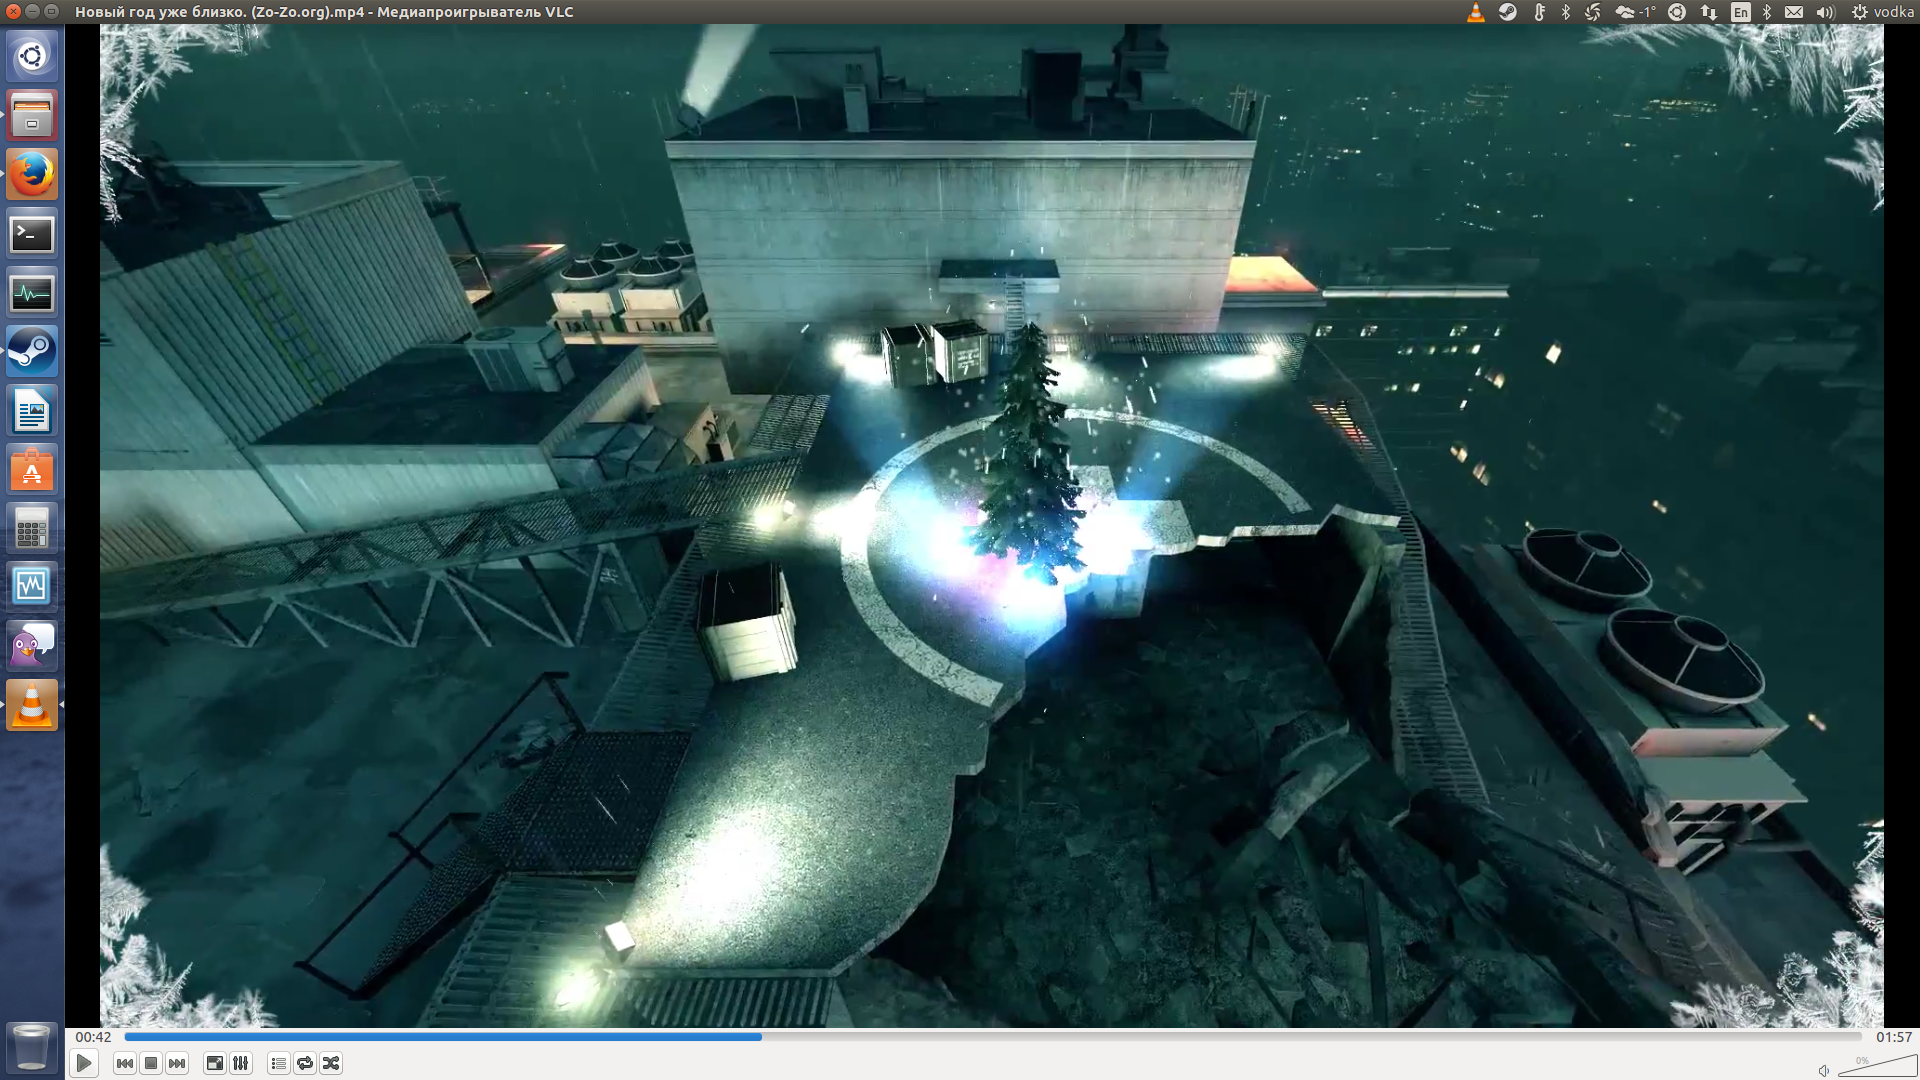Stop video playback

point(151,1063)
